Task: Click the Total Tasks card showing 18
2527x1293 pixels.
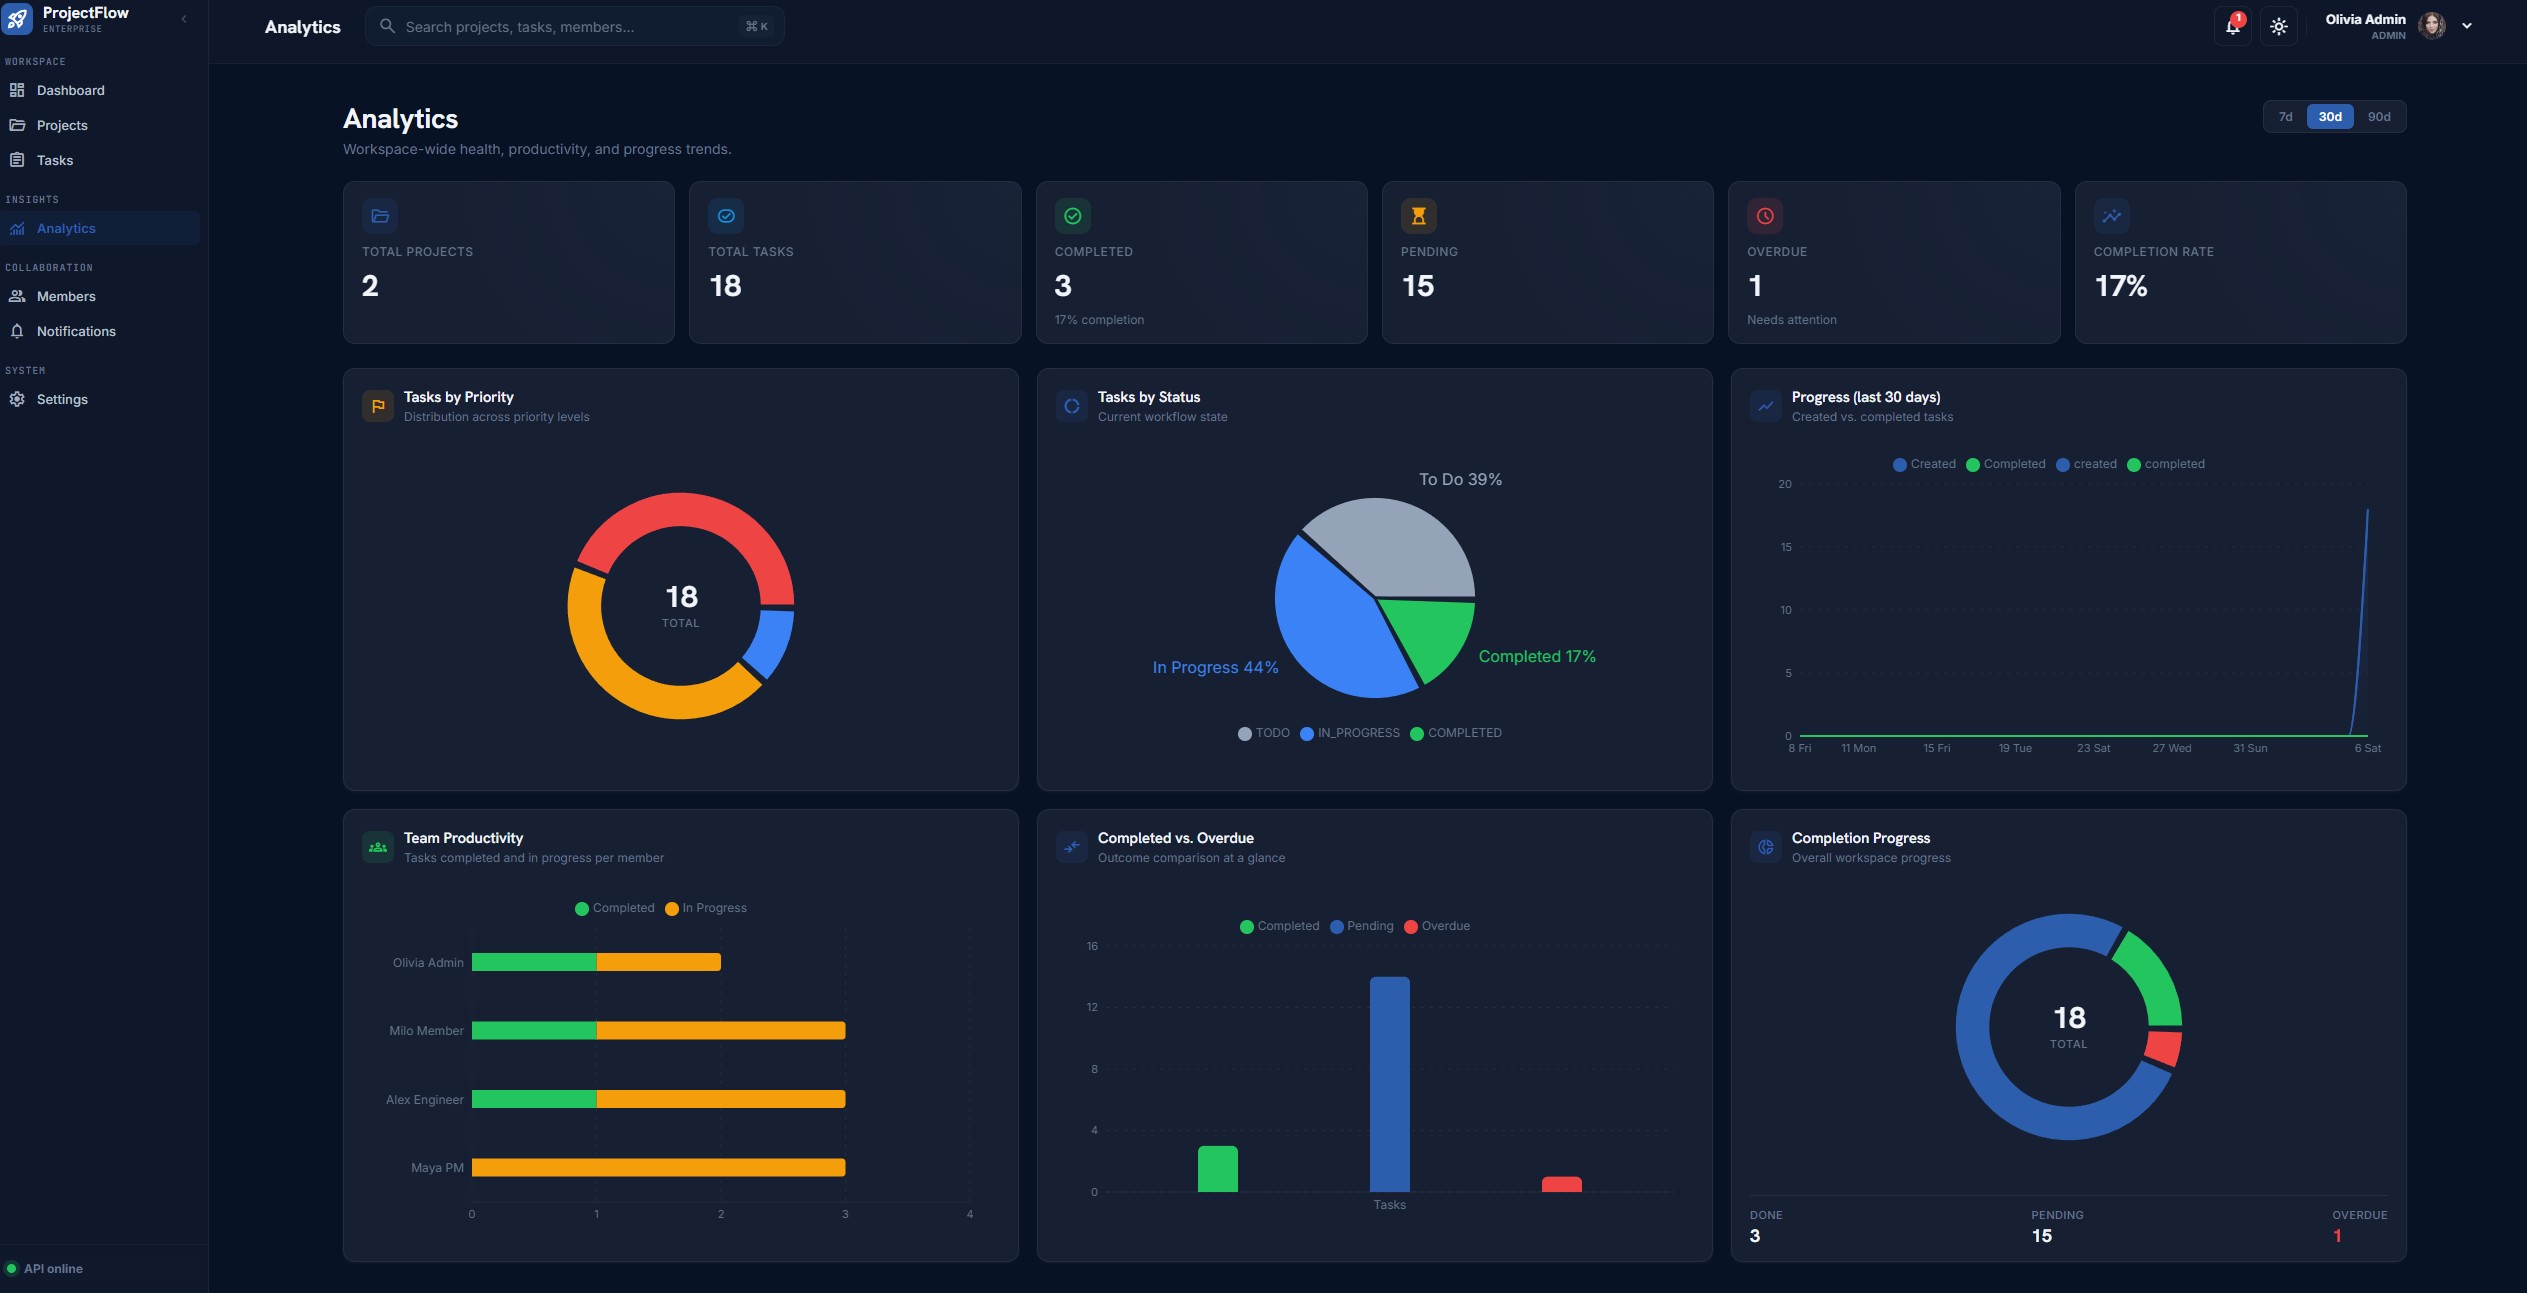Action: pyautogui.click(x=855, y=262)
